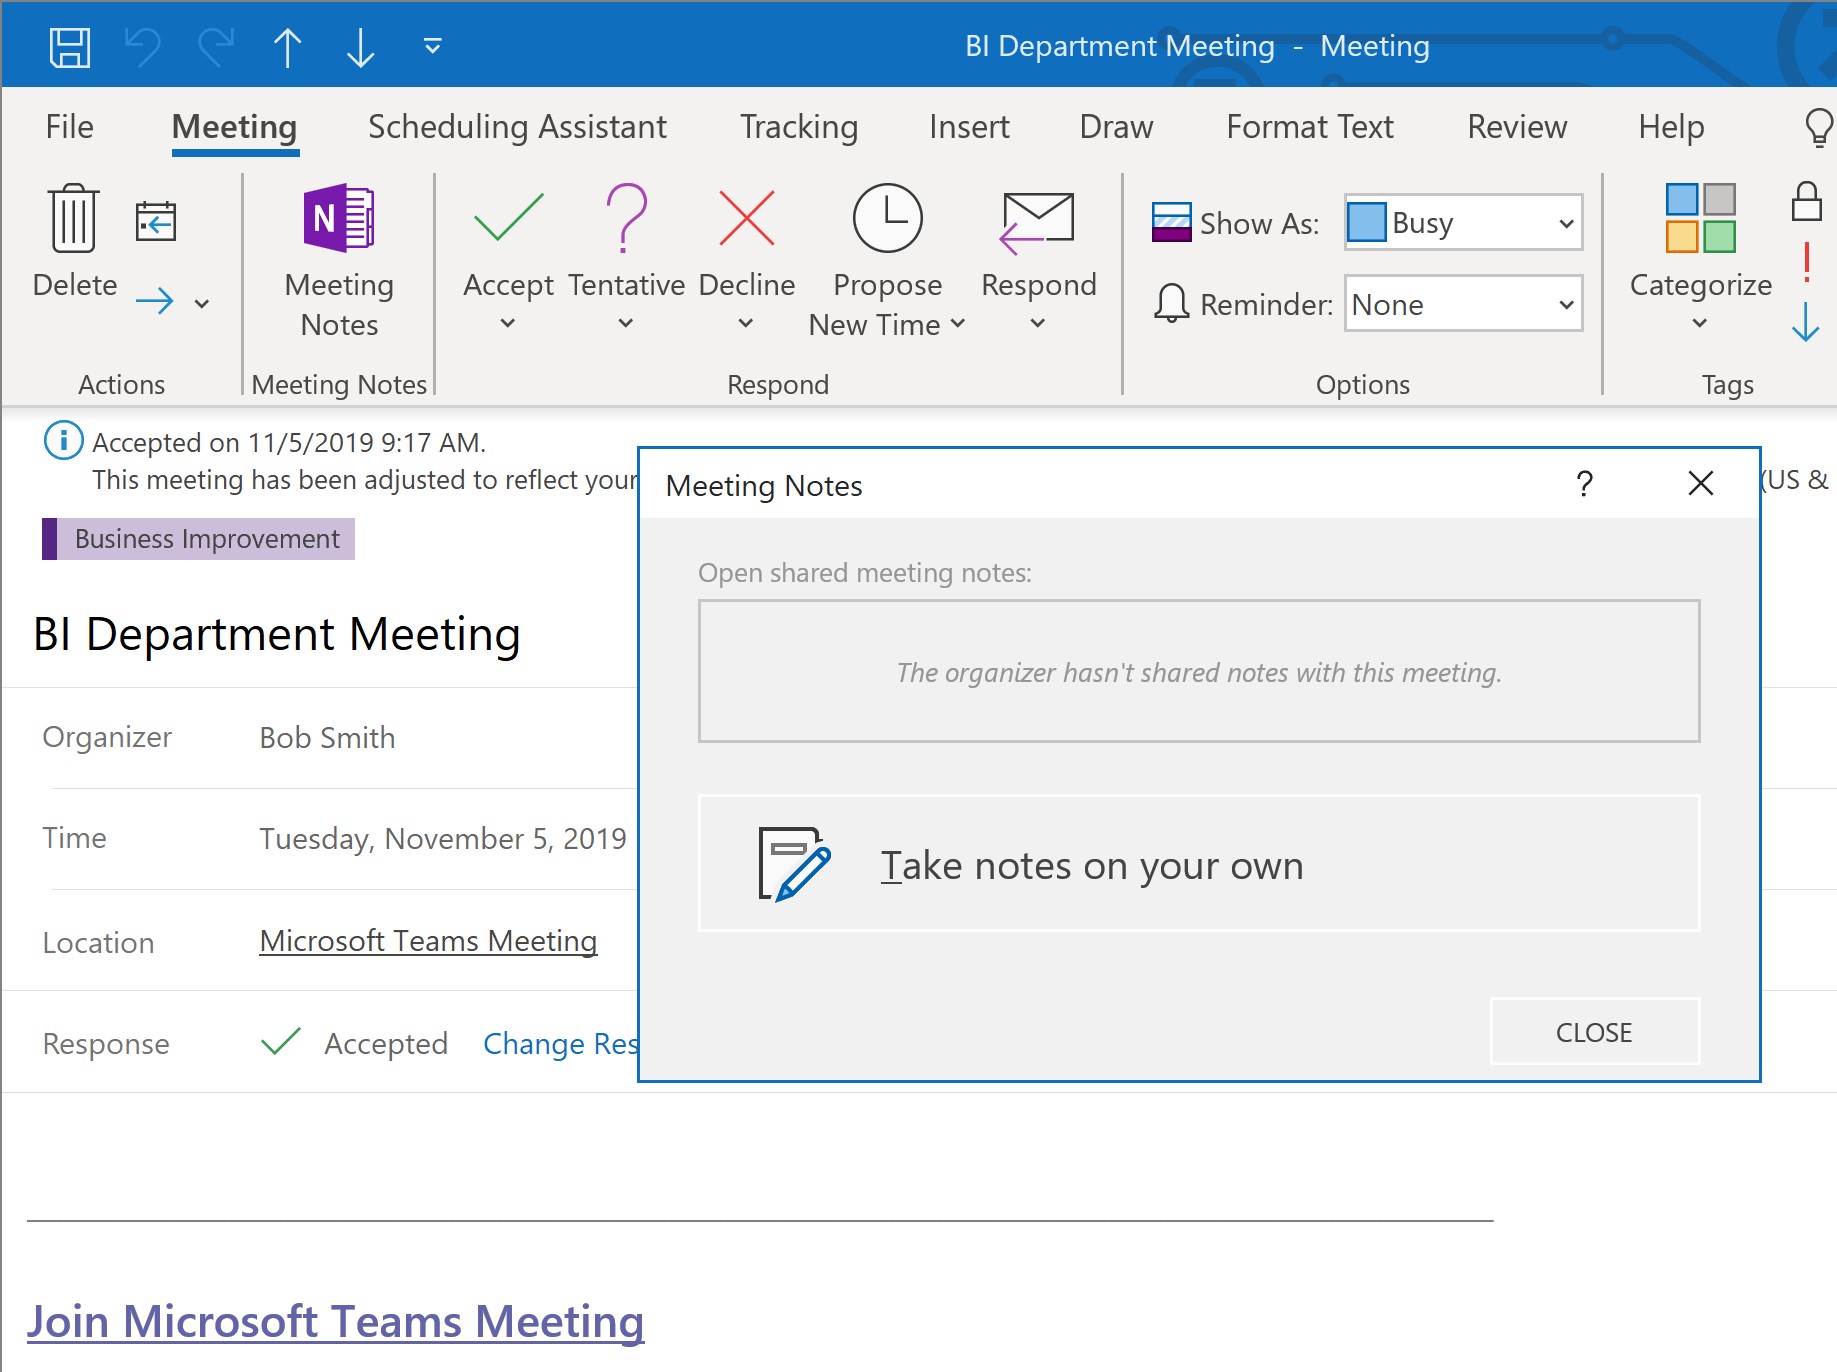The height and width of the screenshot is (1372, 1837).
Task: Switch to Scheduling Assistant tab
Action: [517, 127]
